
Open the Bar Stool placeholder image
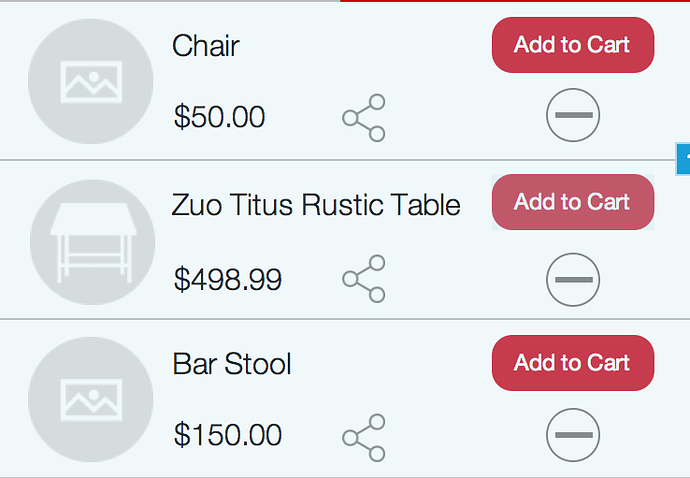(x=91, y=400)
